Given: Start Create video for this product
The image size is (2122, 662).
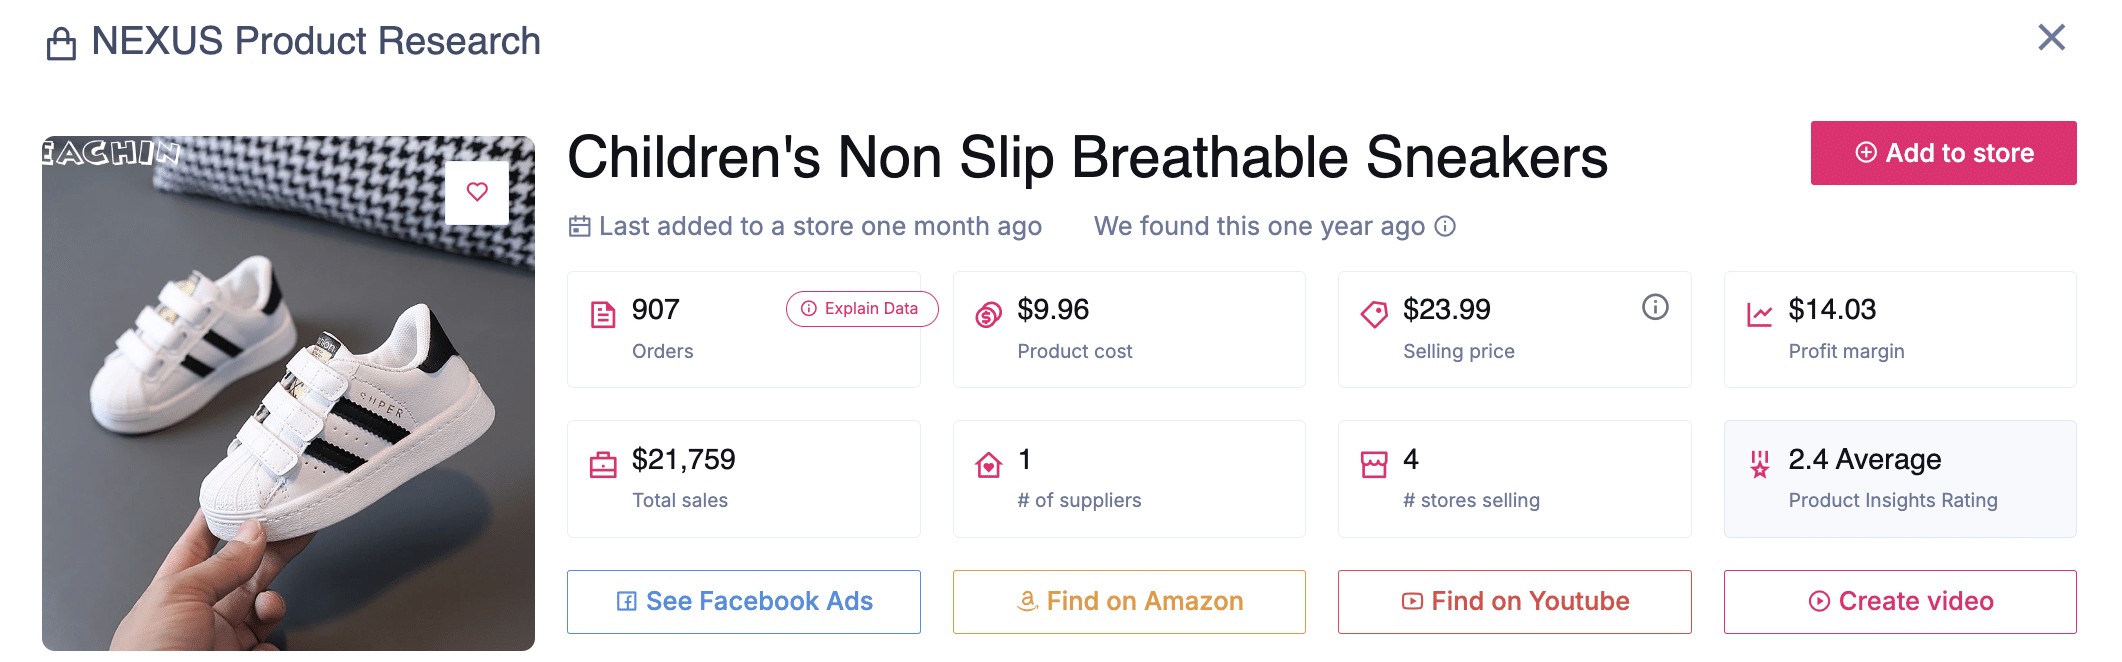Looking at the screenshot, I should (x=1900, y=601).
